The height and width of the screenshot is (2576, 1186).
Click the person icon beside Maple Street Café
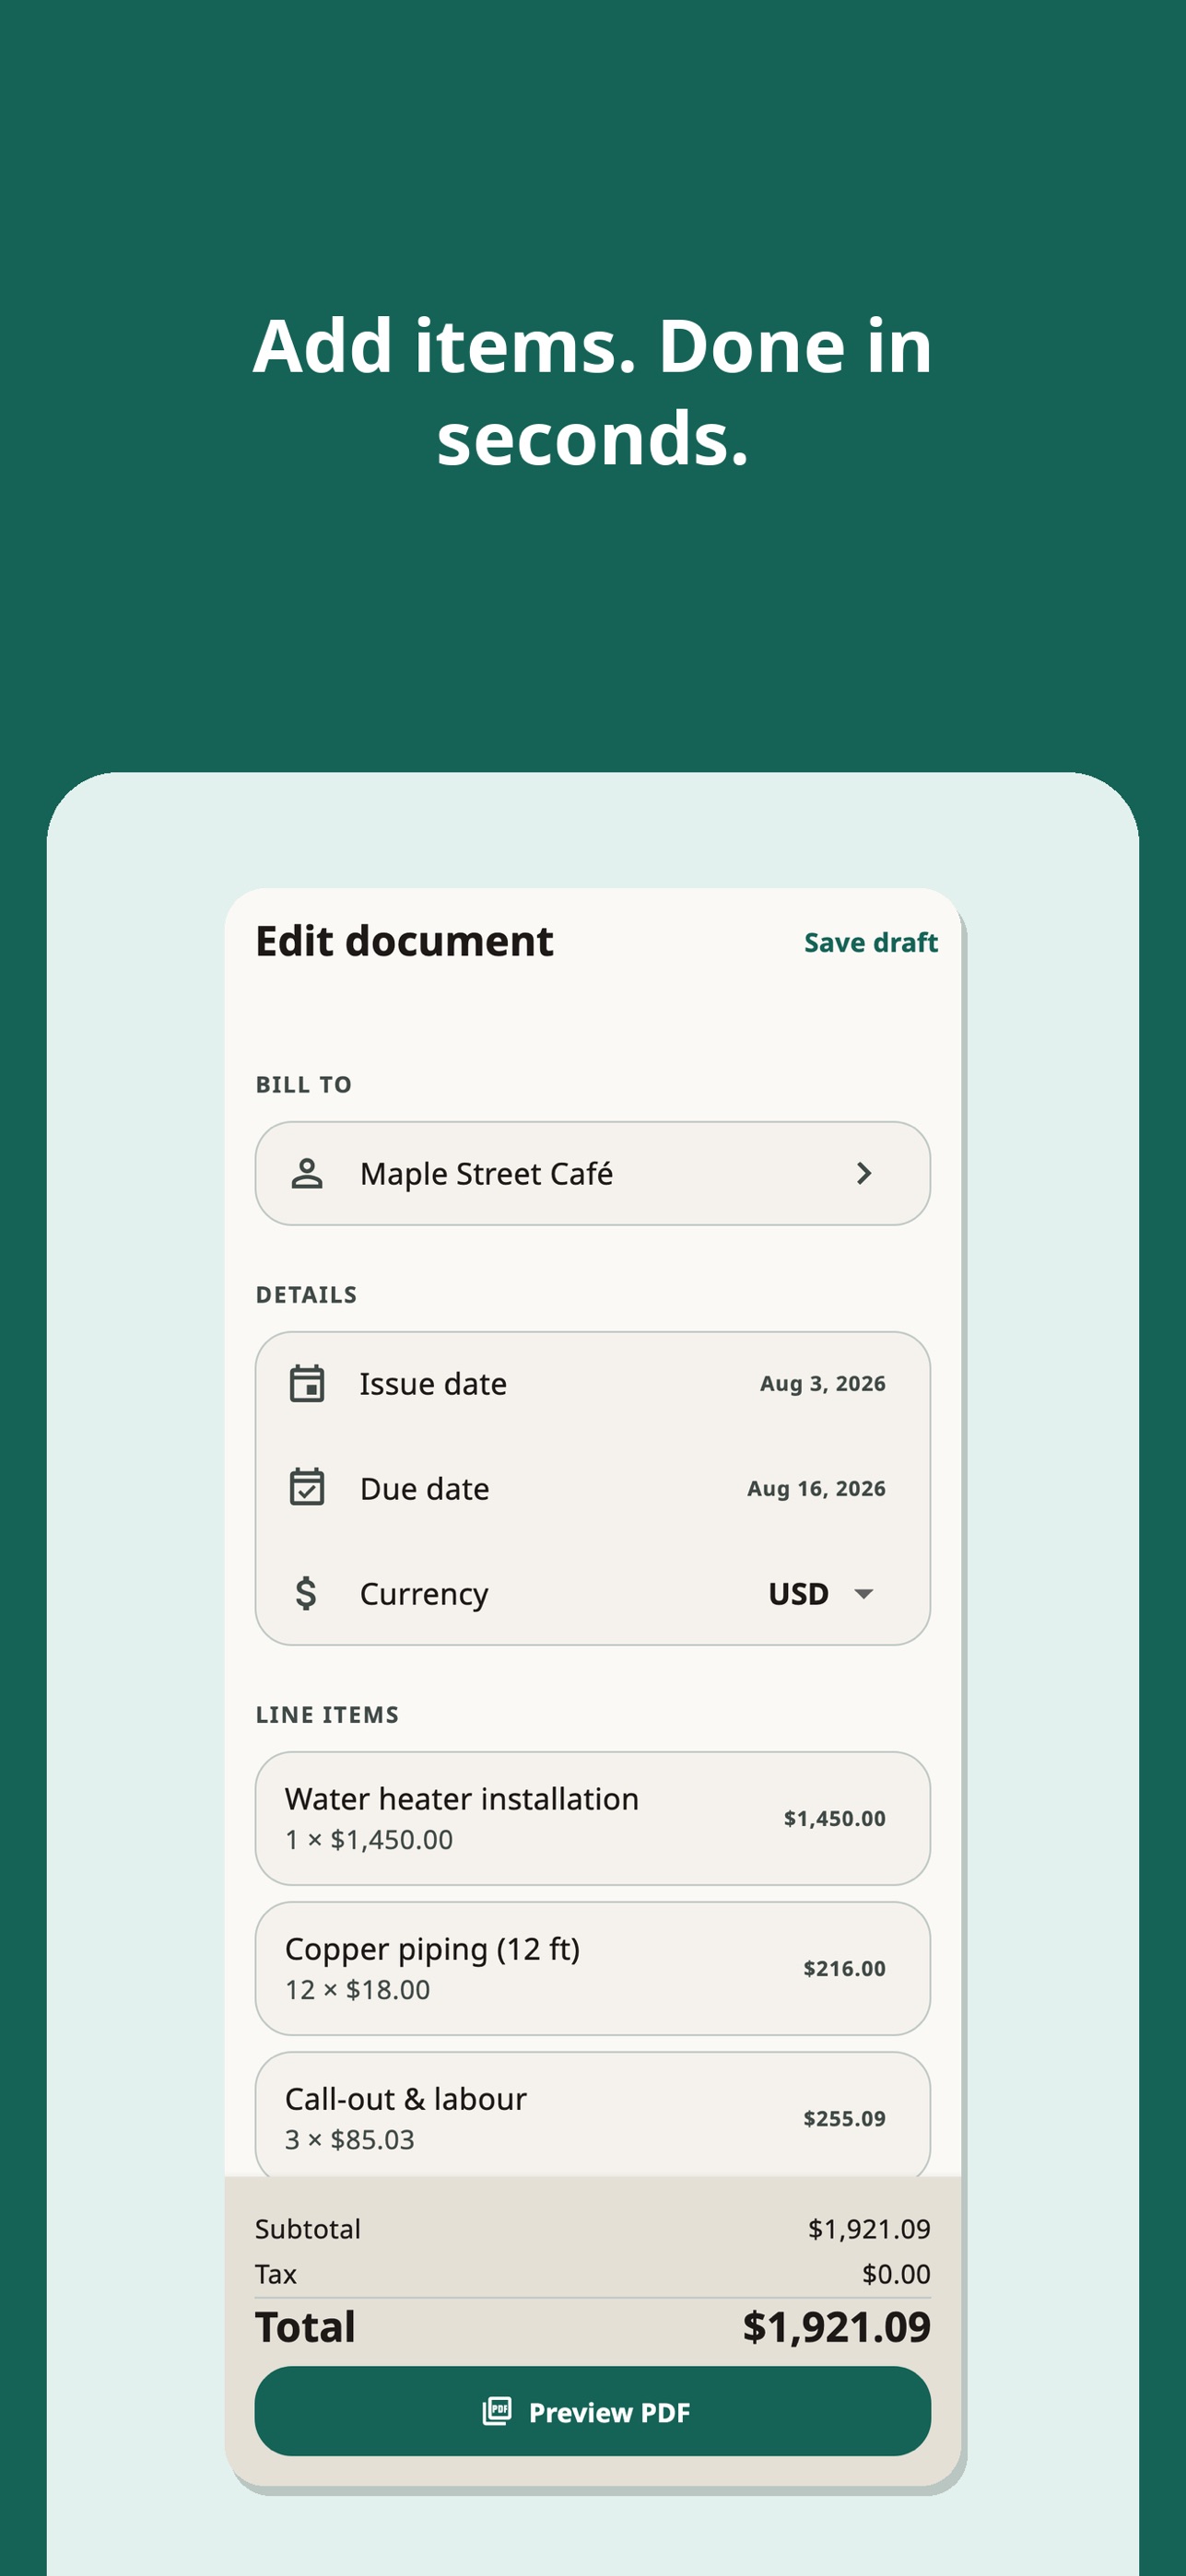[x=306, y=1173]
